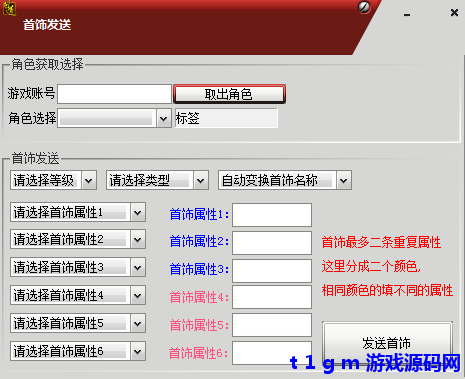Click the 首饰属性3 value input box
Image resolution: width=465 pixels, height=379 pixels.
tap(272, 271)
